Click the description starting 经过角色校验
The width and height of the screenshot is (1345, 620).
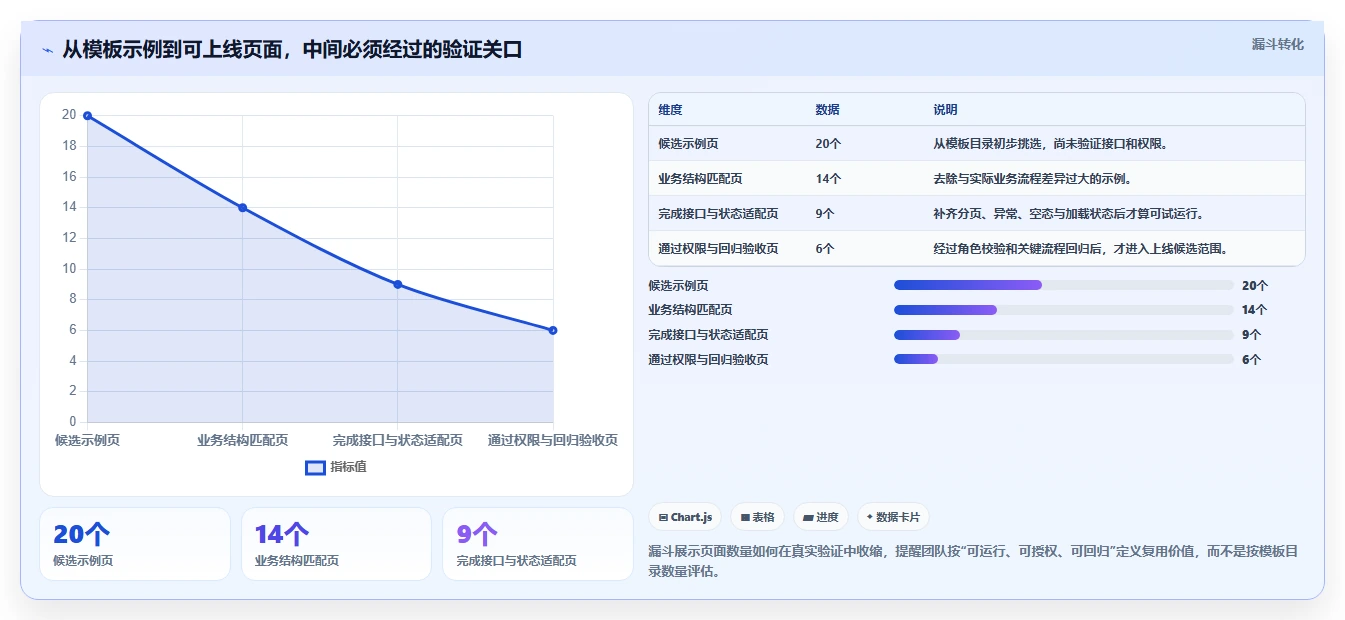[1080, 249]
